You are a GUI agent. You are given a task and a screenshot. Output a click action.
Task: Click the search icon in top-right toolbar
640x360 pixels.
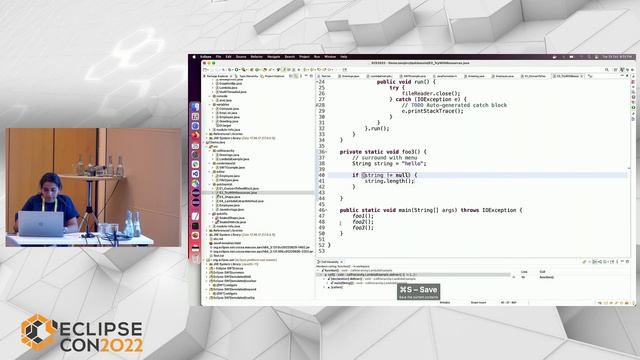point(607,70)
